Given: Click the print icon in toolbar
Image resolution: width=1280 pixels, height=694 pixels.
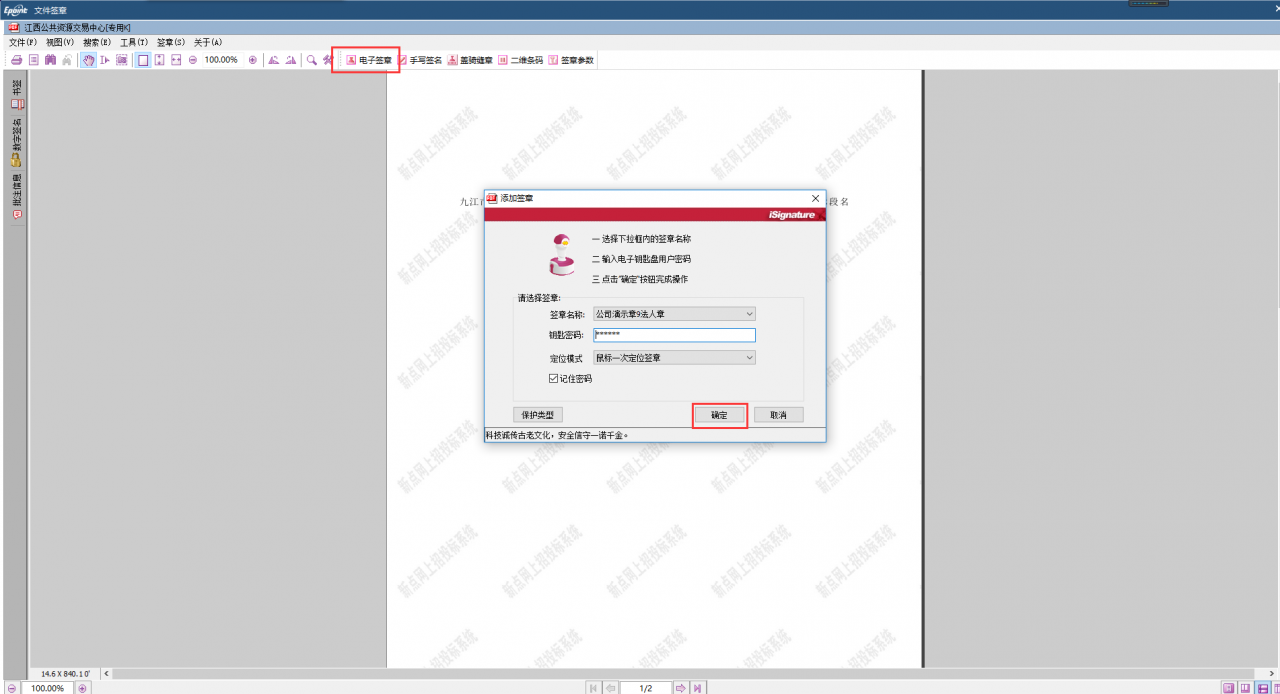Looking at the screenshot, I should pyautogui.click(x=16, y=60).
